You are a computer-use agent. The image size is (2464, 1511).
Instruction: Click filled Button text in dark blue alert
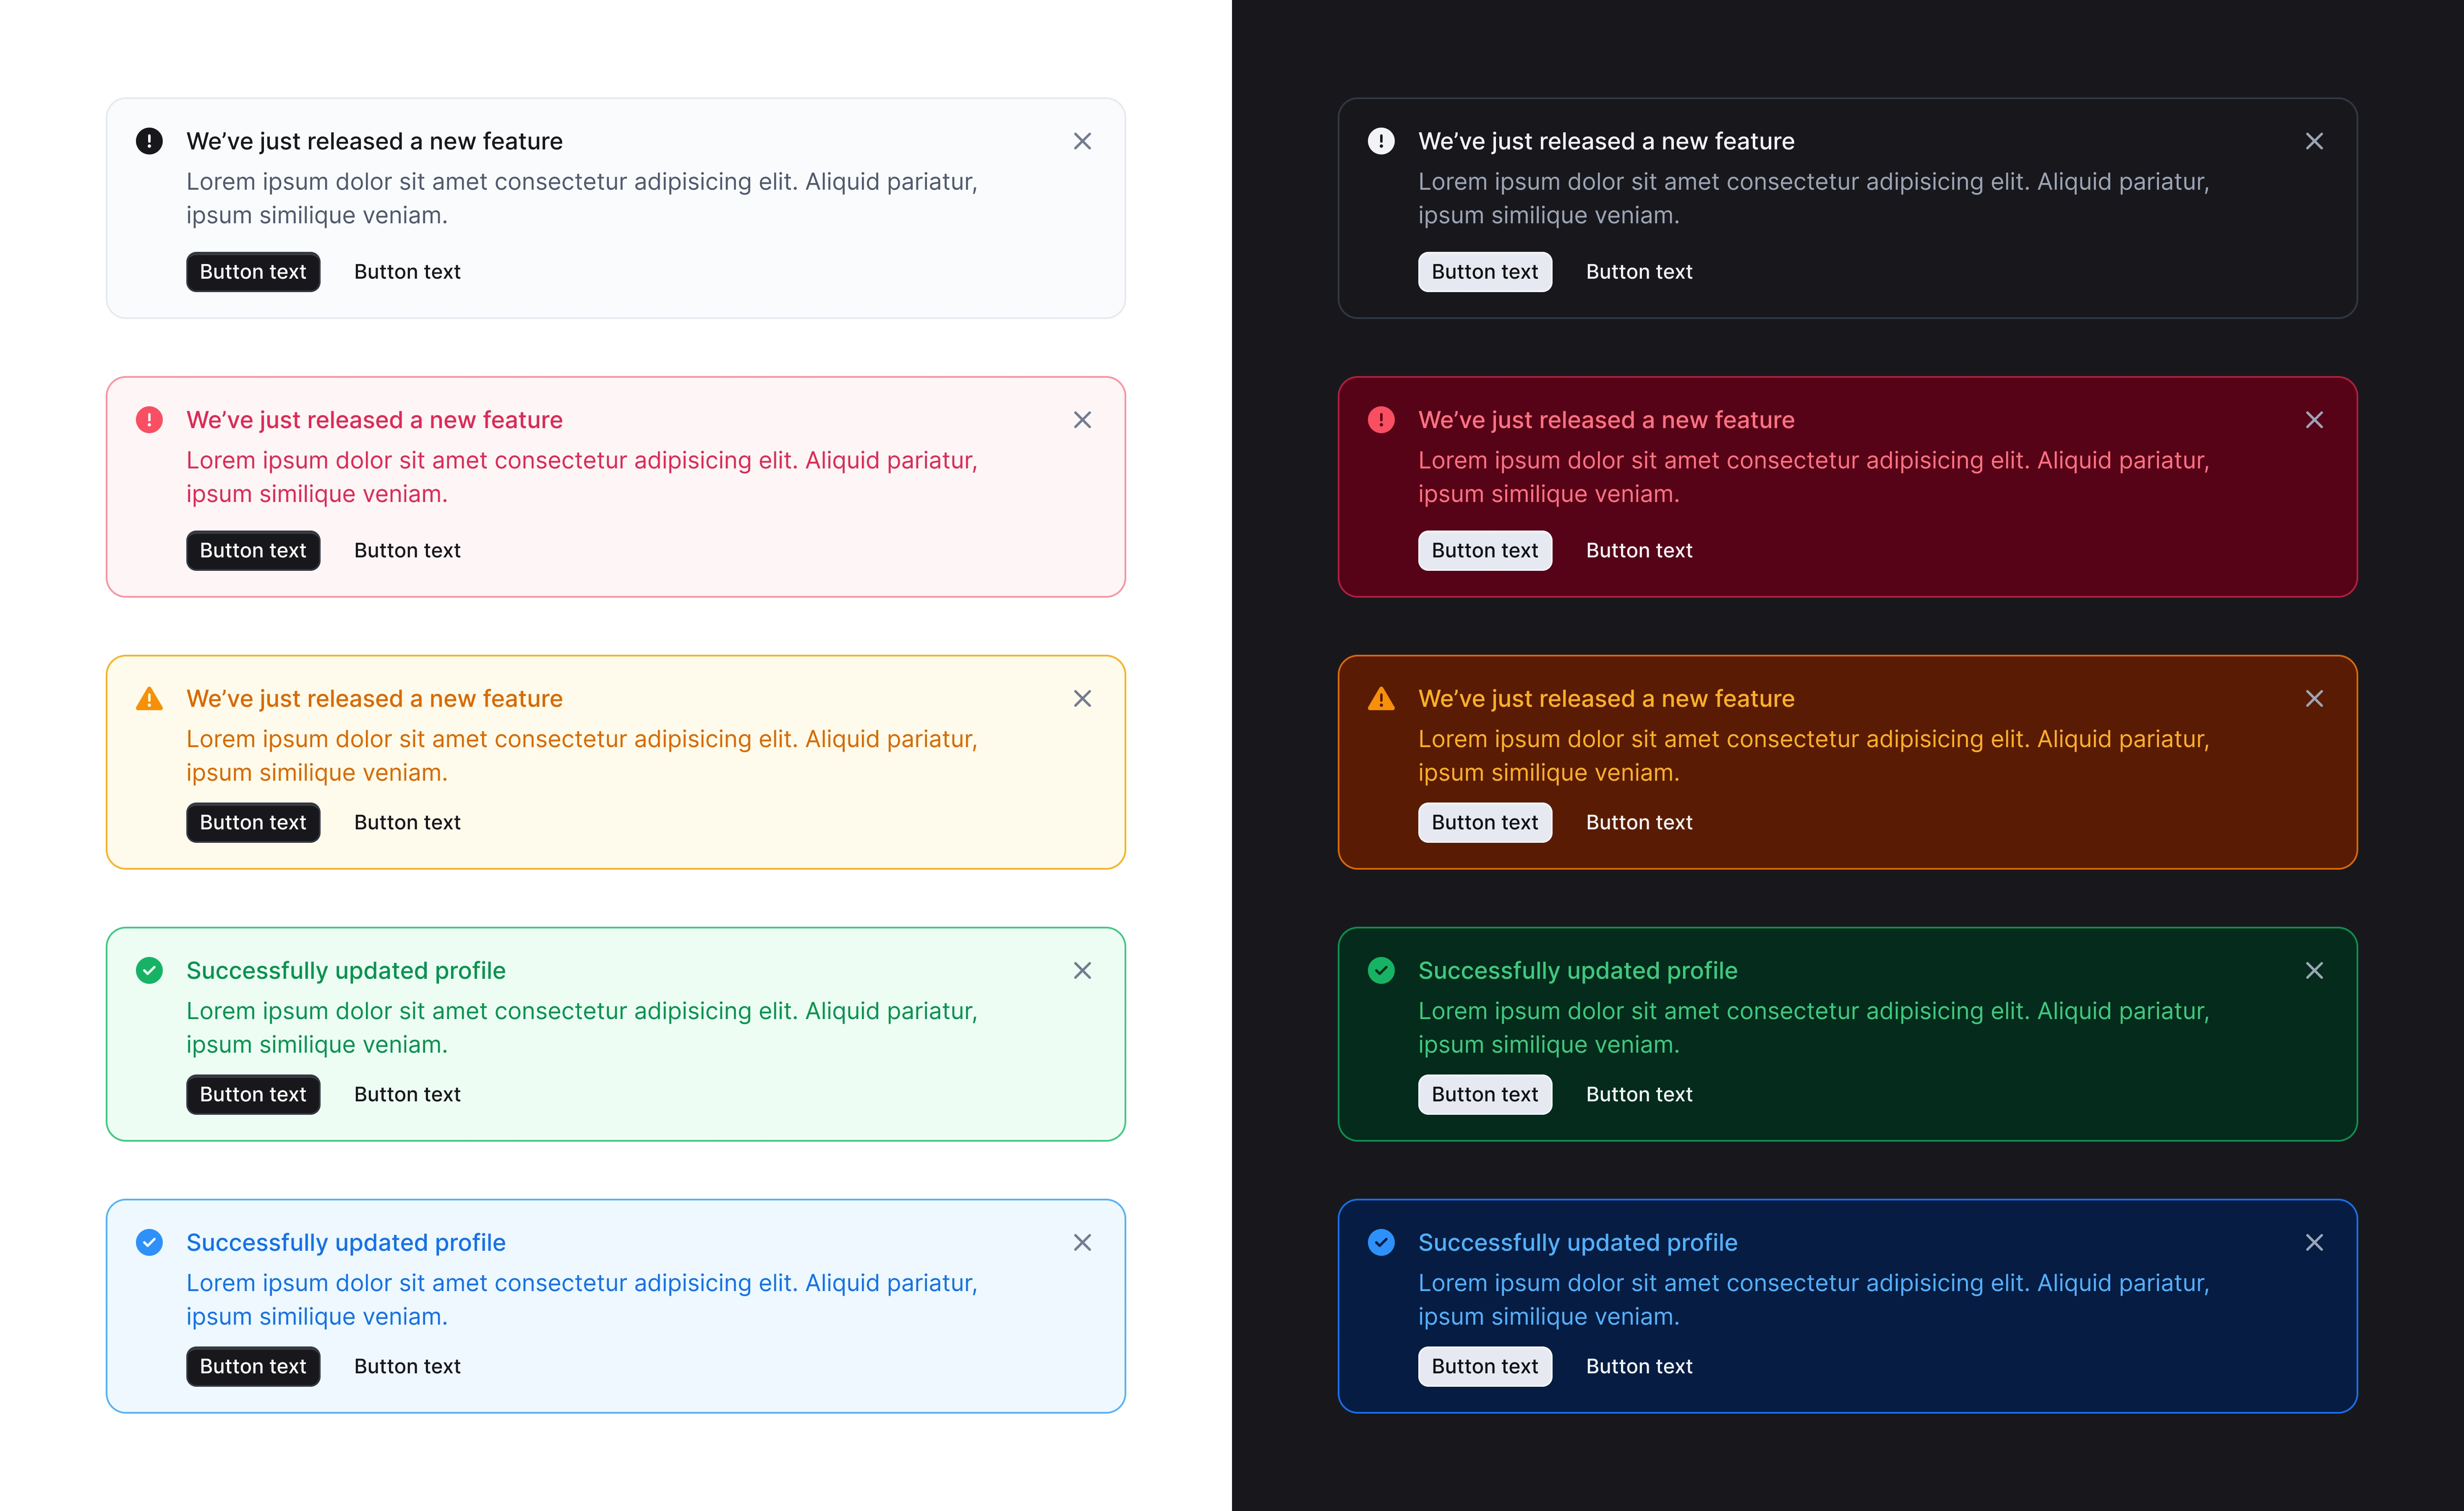pos(1485,1367)
